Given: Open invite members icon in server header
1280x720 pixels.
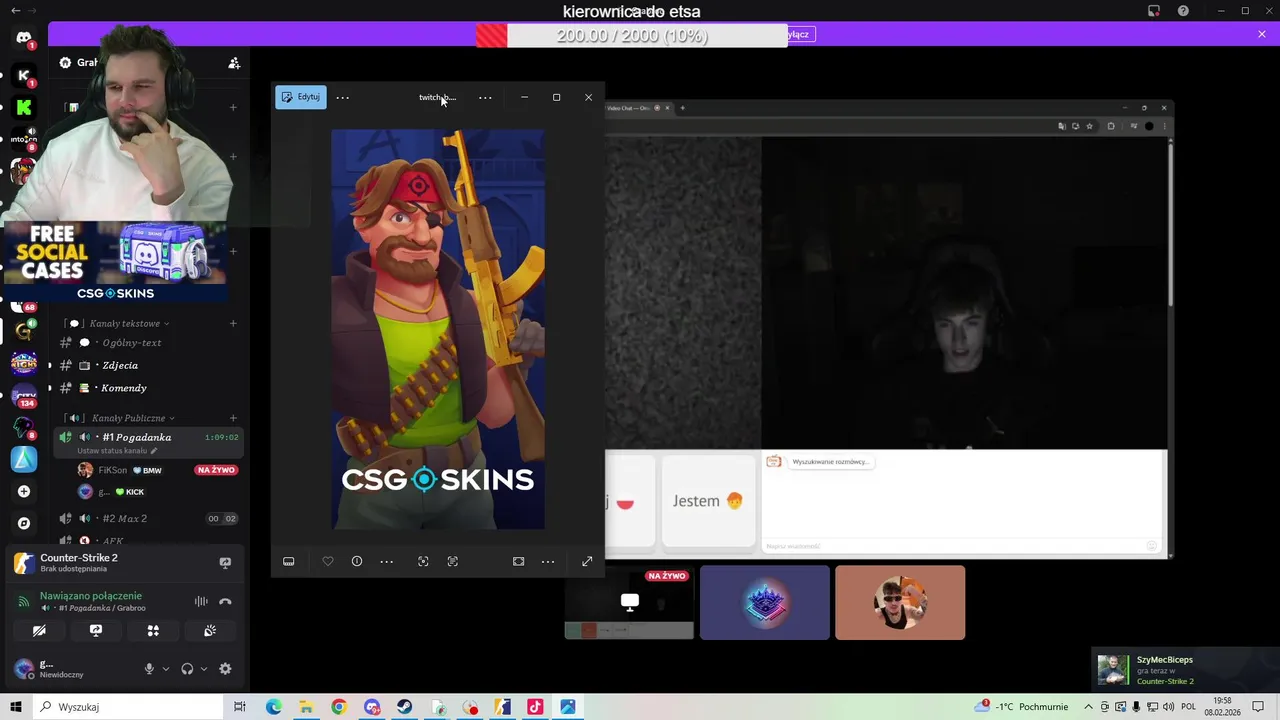Looking at the screenshot, I should tap(234, 63).
